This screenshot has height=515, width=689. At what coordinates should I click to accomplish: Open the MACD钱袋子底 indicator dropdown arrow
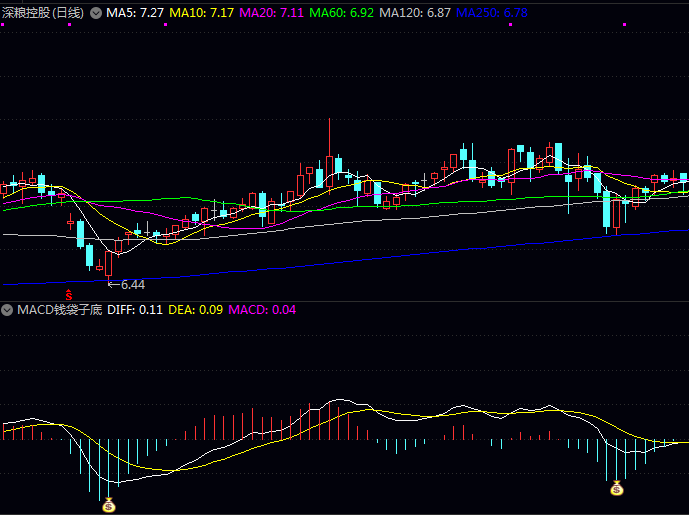coord(10,310)
